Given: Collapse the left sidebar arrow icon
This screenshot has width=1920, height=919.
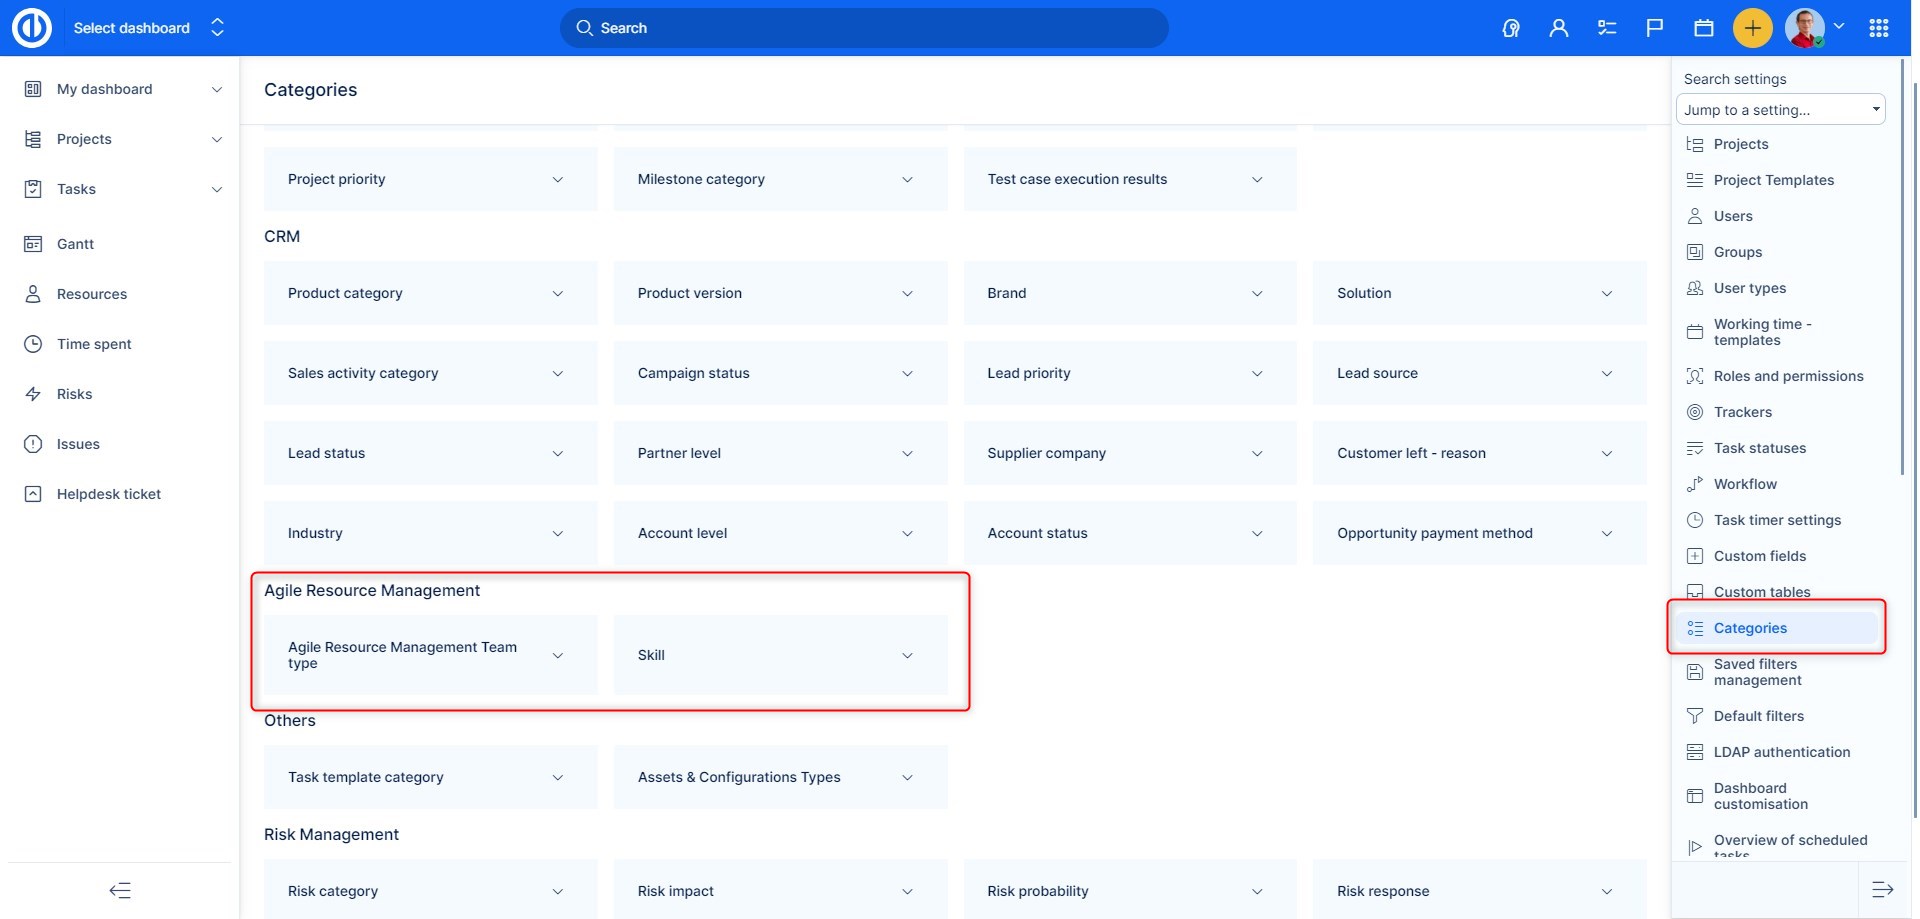Looking at the screenshot, I should click(x=120, y=890).
